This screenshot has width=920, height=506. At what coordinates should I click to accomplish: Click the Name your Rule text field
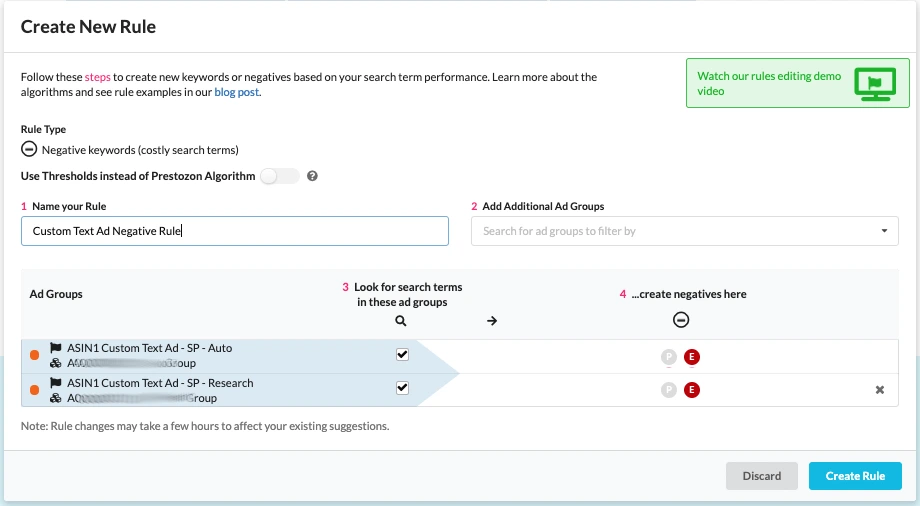click(x=235, y=231)
